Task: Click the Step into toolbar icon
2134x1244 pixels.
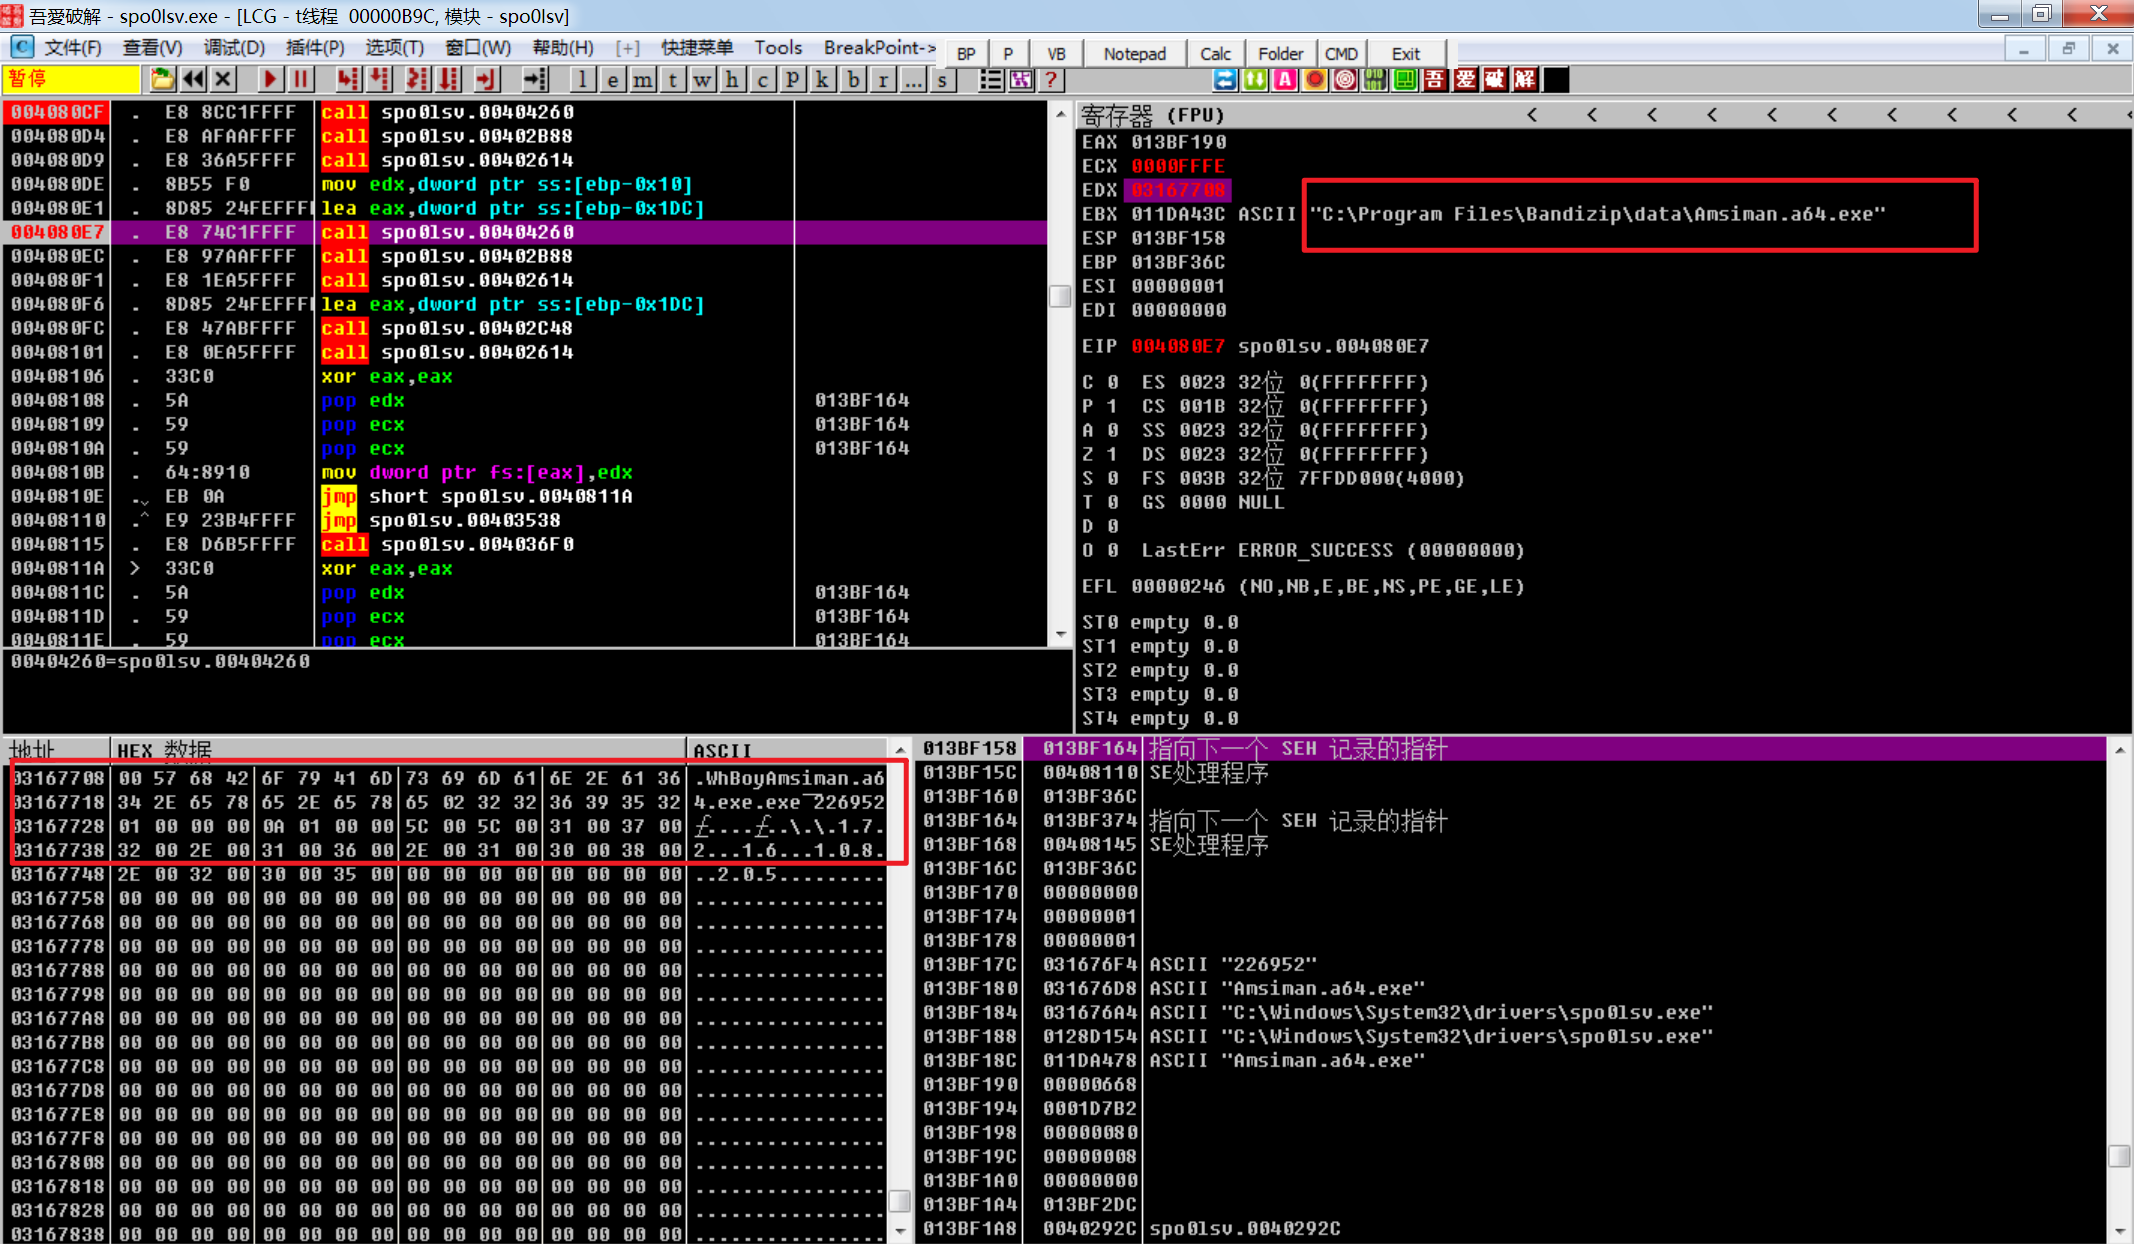Action: point(347,80)
